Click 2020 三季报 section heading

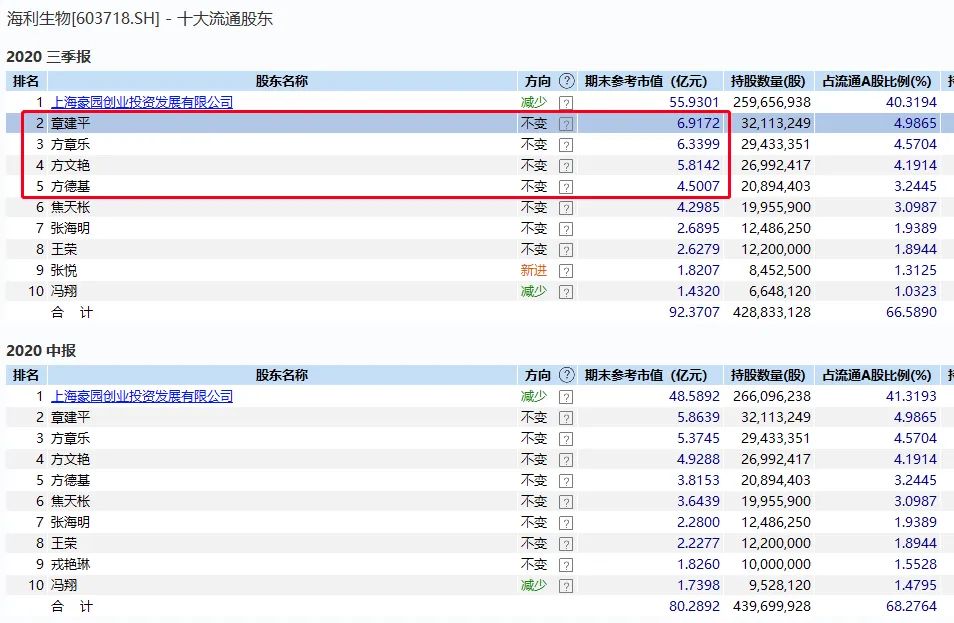49,57
